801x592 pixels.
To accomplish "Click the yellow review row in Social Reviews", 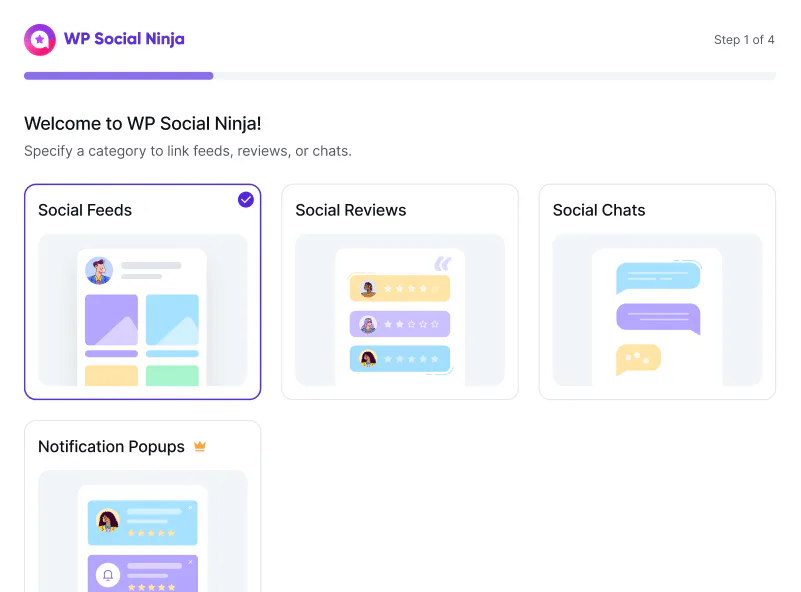I will click(400, 289).
